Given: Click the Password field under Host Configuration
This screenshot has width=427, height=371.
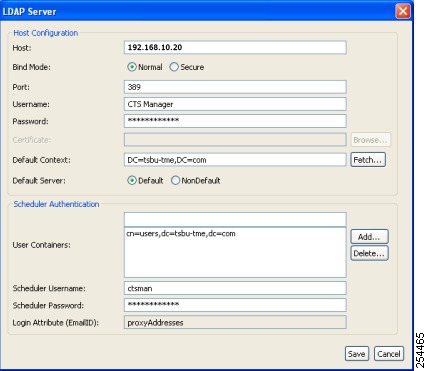Looking at the screenshot, I should (x=235, y=121).
